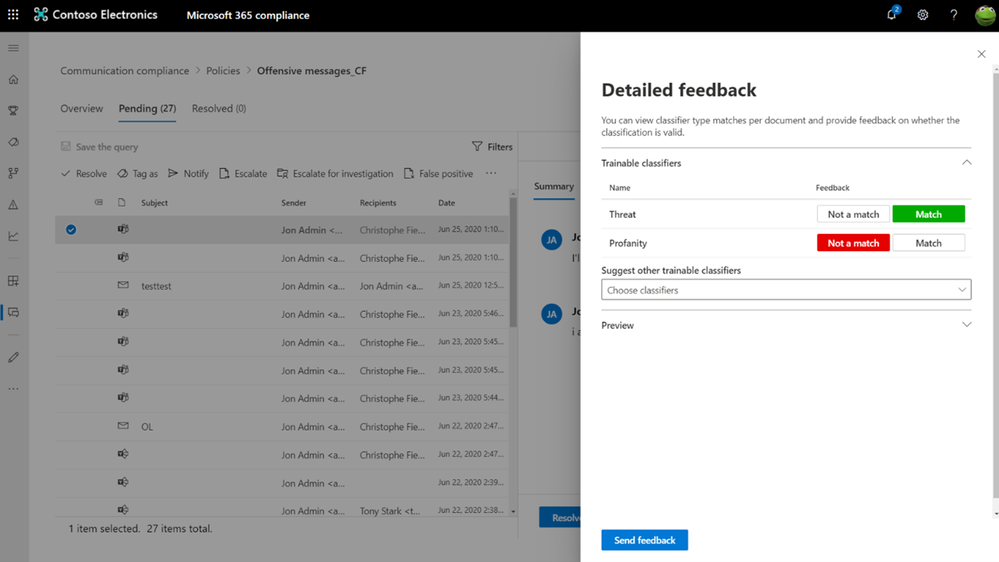
Task: Open notifications bell icon
Action: (x=892, y=14)
